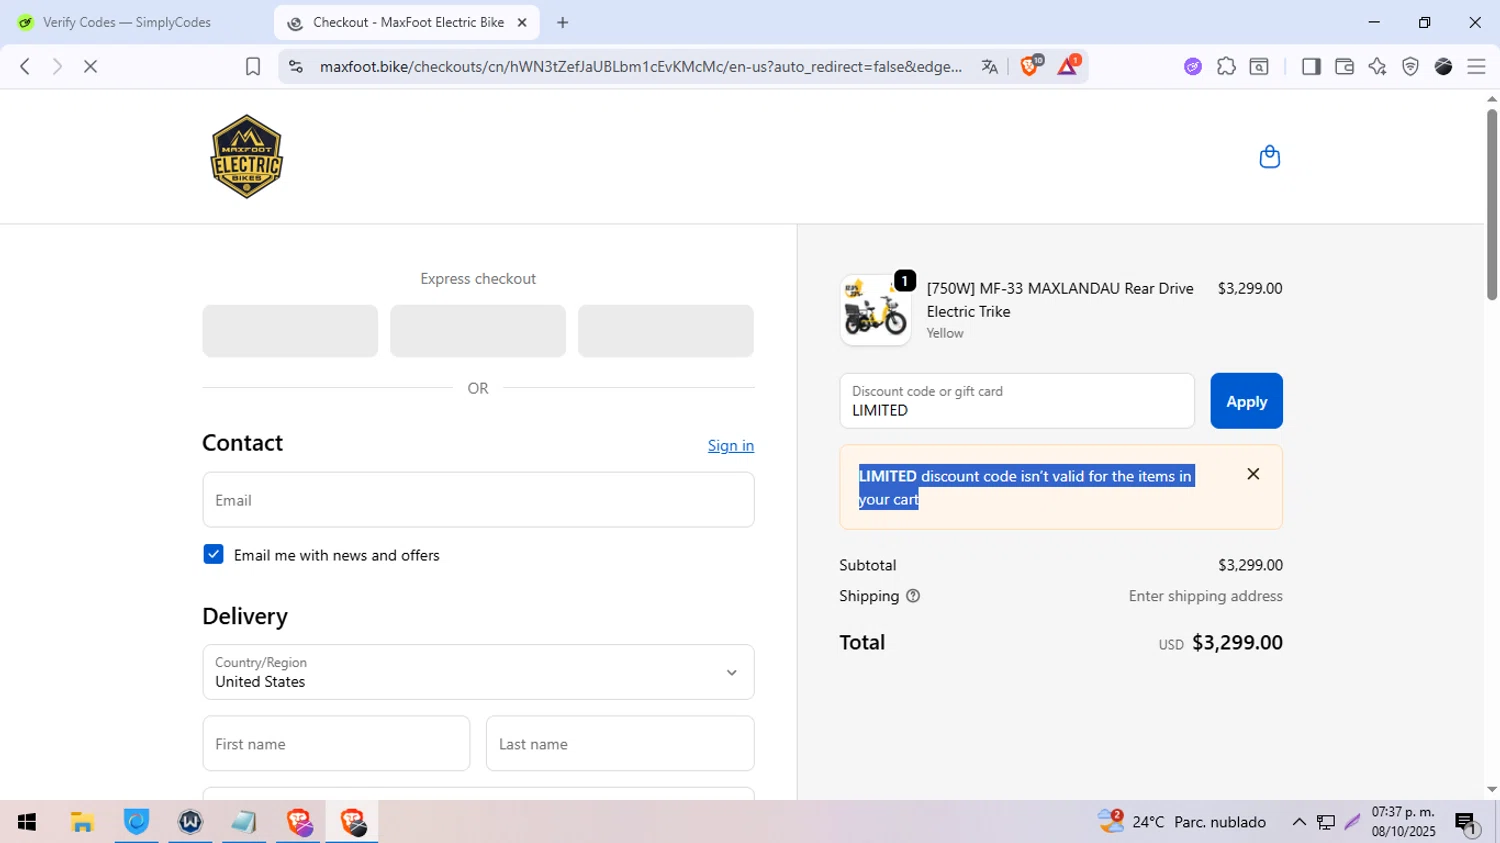This screenshot has width=1500, height=843.
Task: Click the Enter shipping address text
Action: click(x=1205, y=596)
